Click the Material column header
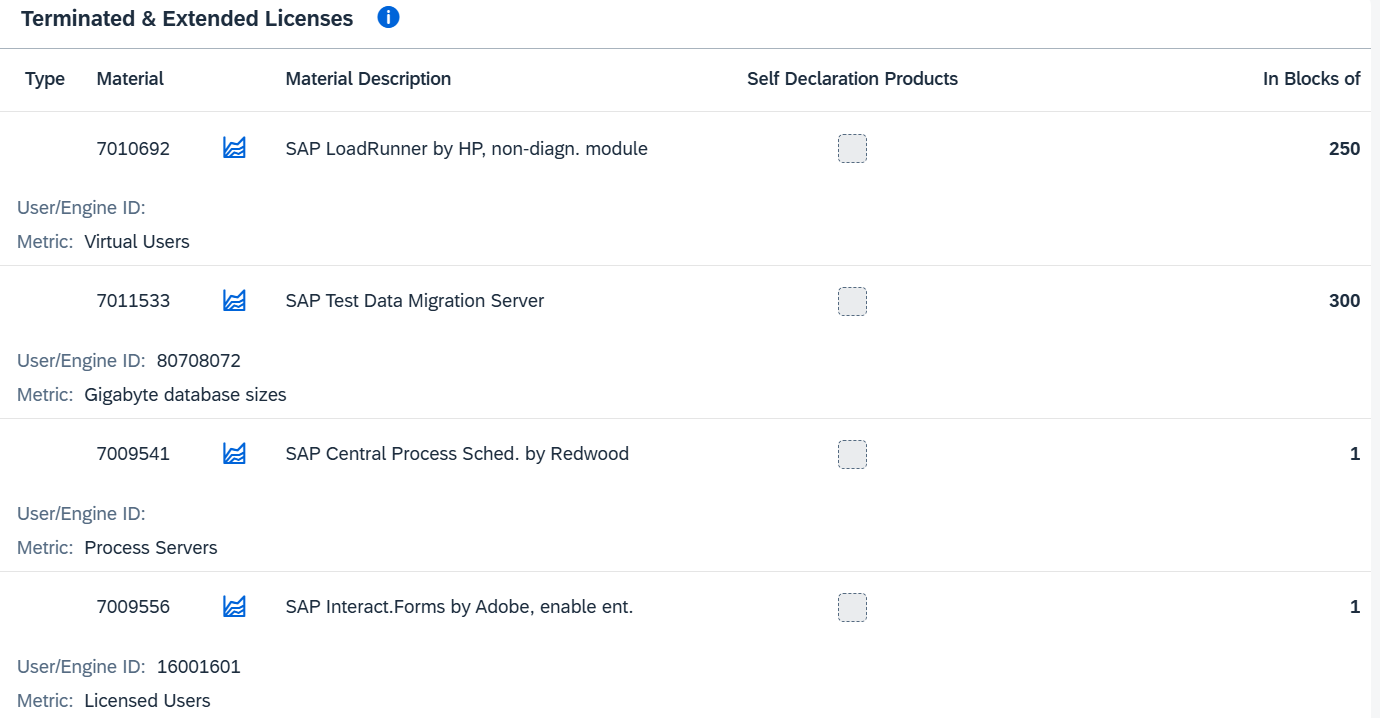 (x=130, y=79)
